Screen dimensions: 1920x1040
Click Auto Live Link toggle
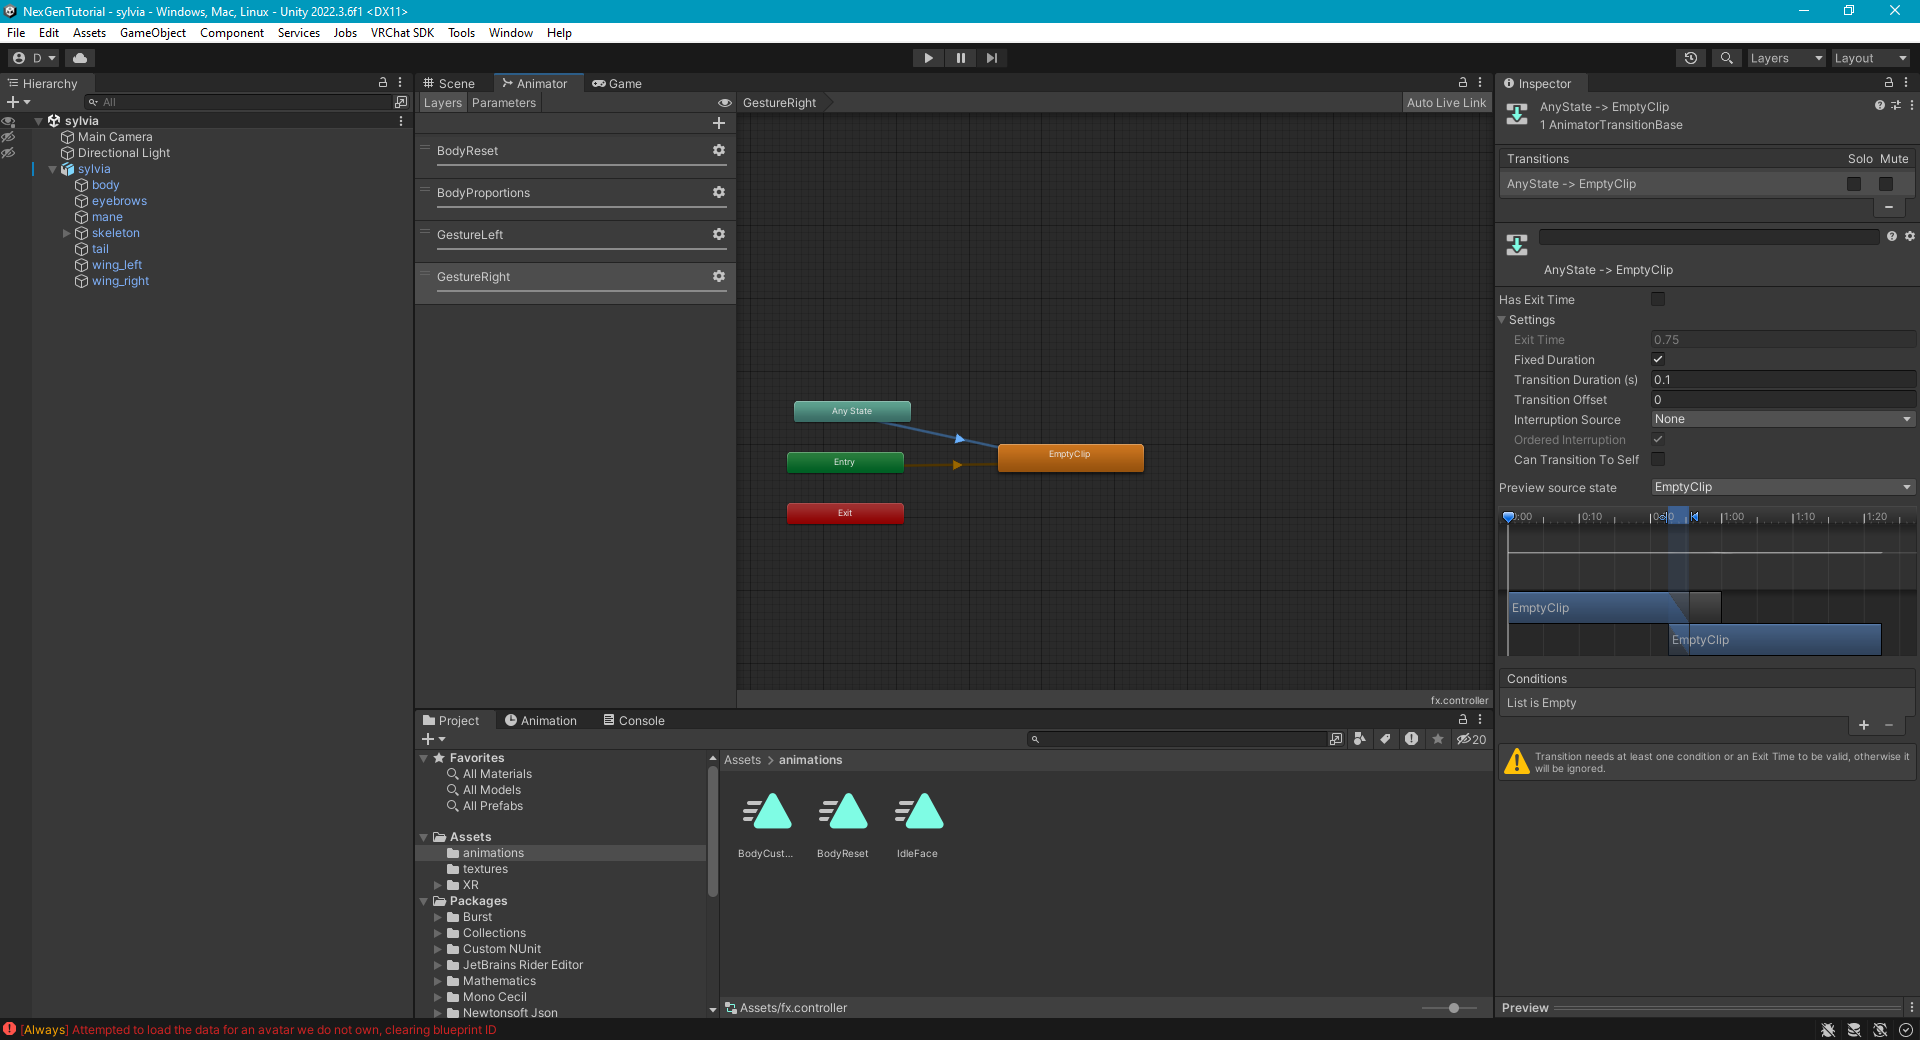(1446, 103)
